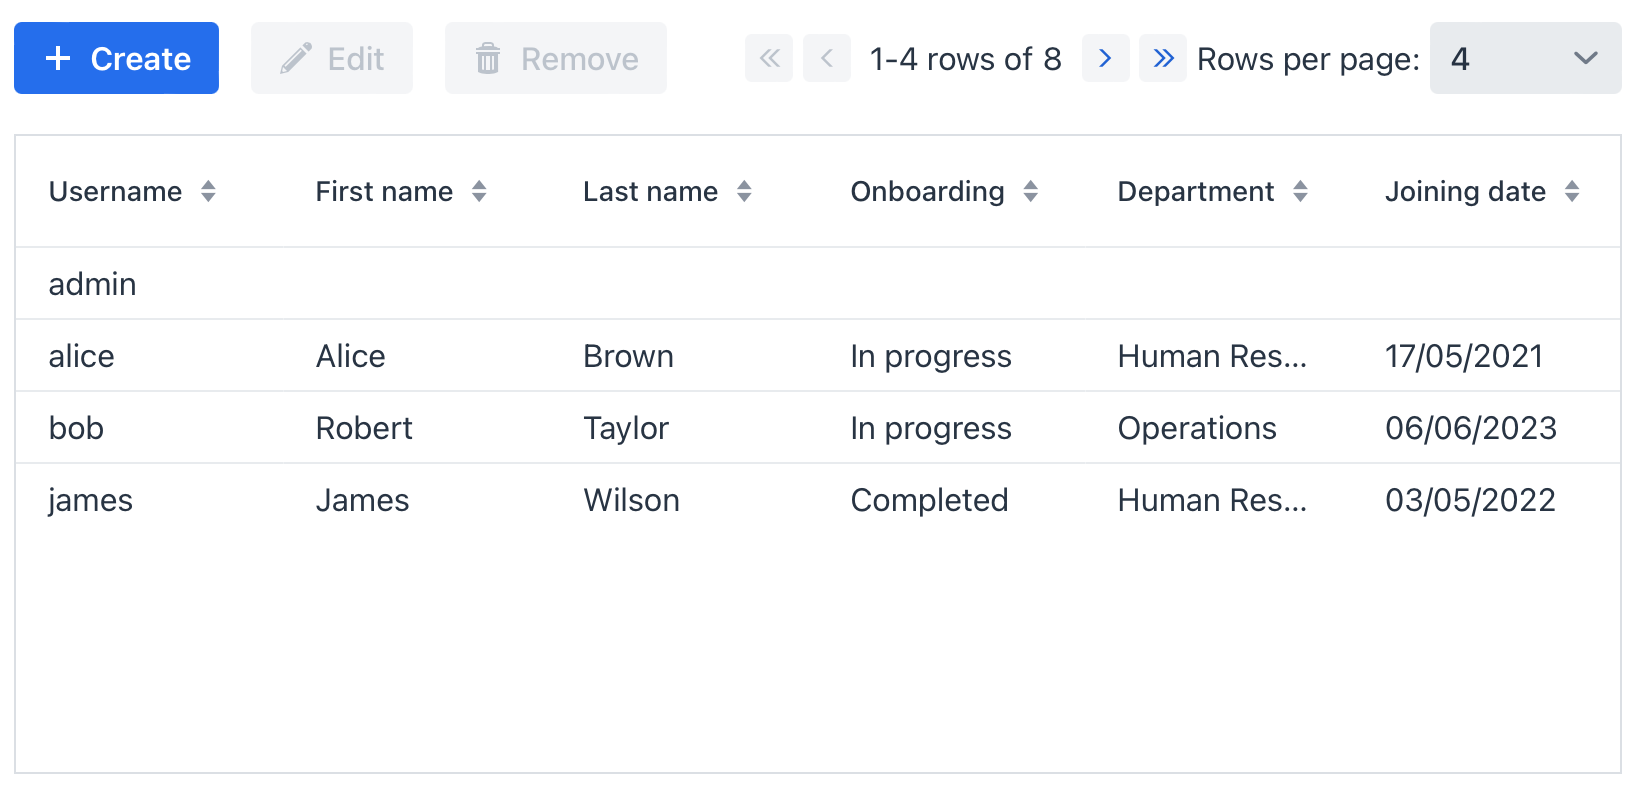The height and width of the screenshot is (786, 1636).
Task: Select the Last name column header
Action: click(x=650, y=191)
